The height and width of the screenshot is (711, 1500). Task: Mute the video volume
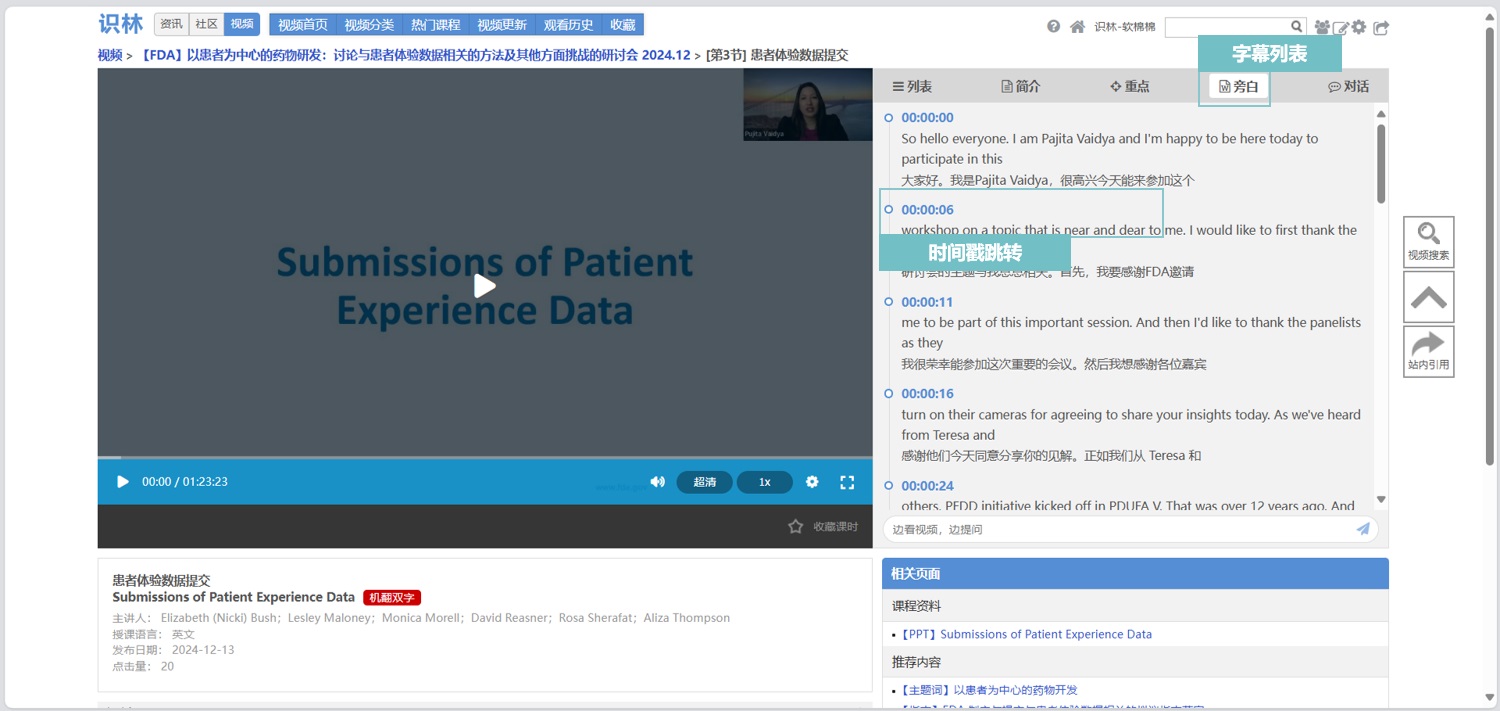point(657,482)
